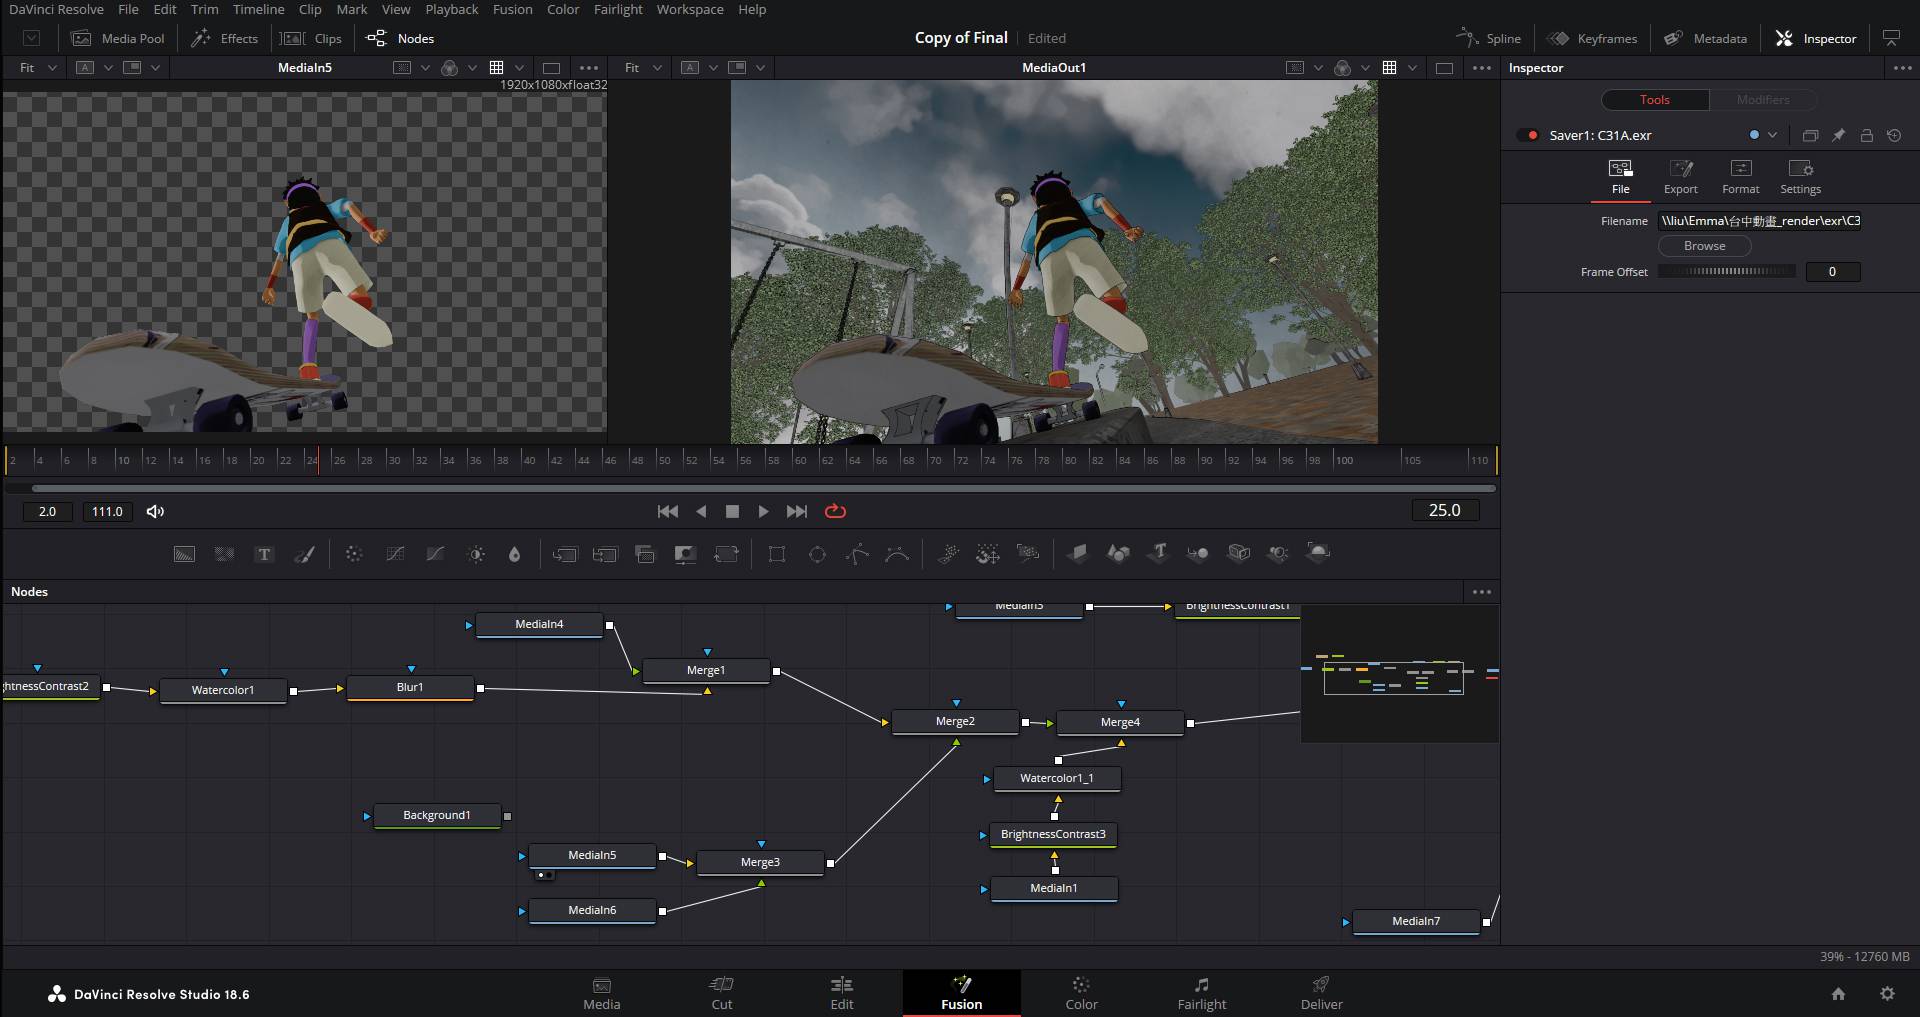This screenshot has width=1920, height=1017.
Task: Open Saver1 color tag dropdown arrow
Action: coord(1772,135)
